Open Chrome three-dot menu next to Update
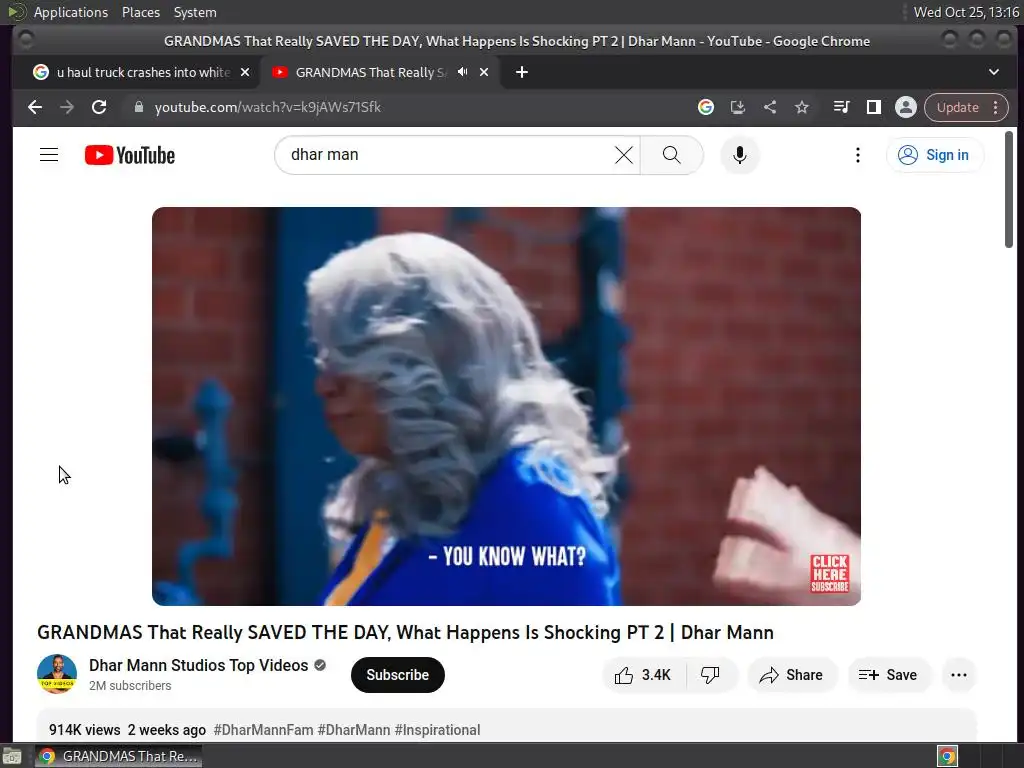Image resolution: width=1024 pixels, height=768 pixels. (x=995, y=107)
